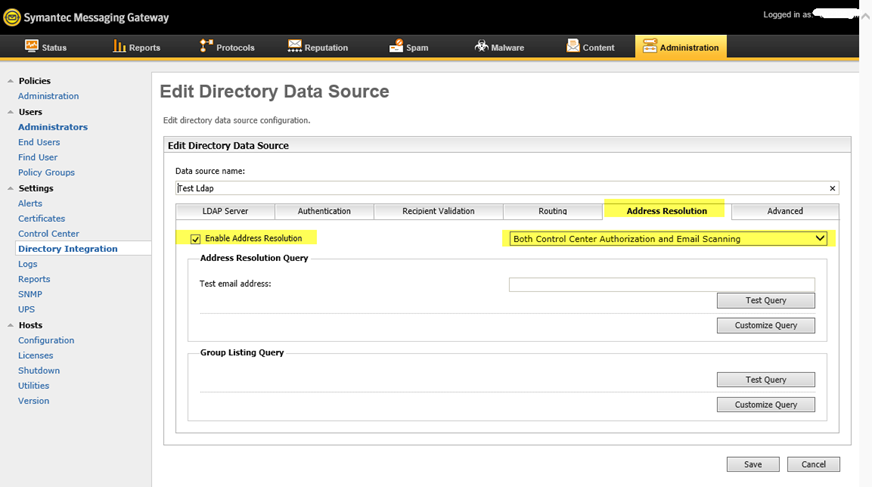Open the Alerts settings link

[x=30, y=204]
